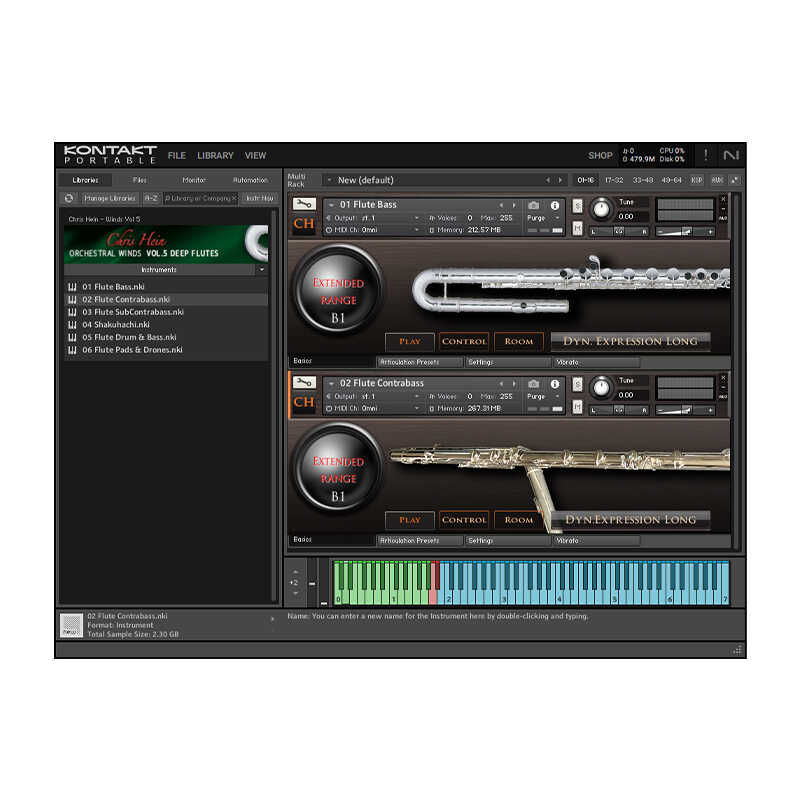
Task: Go to previous preset arrow for 02 Flute Contrabass
Action: 502,384
